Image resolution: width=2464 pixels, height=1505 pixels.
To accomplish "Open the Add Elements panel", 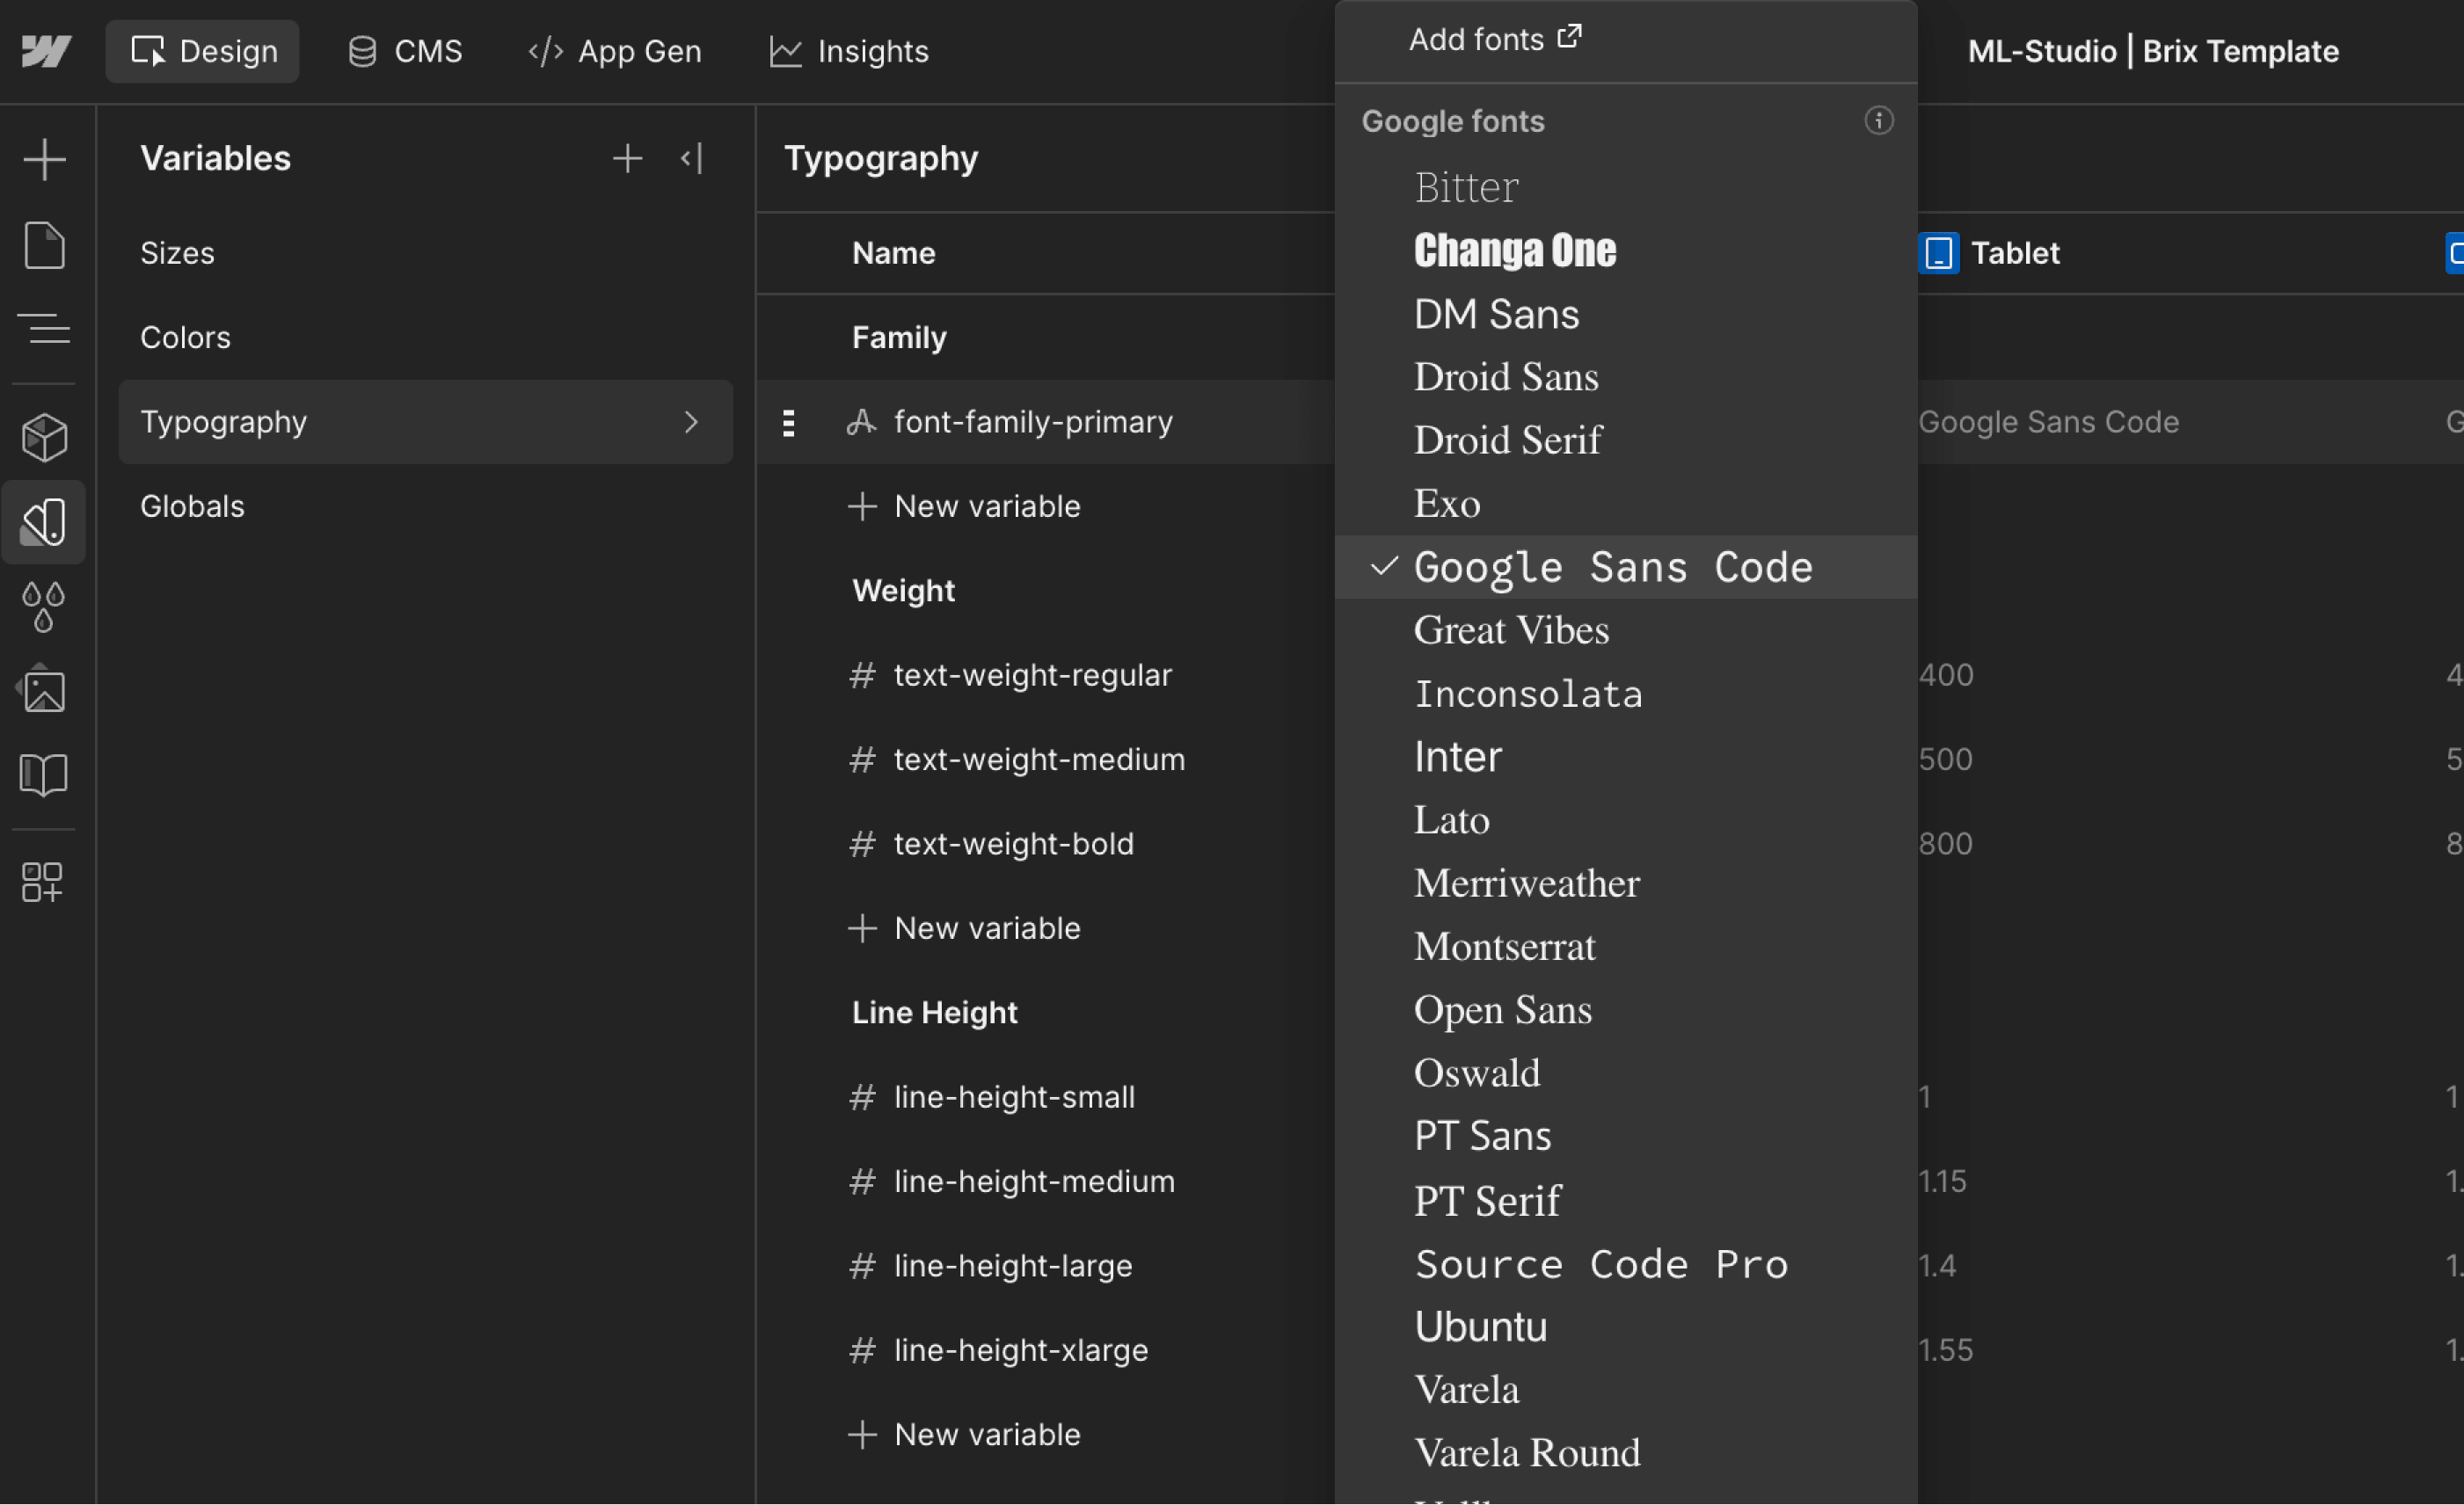I will tap(45, 158).
